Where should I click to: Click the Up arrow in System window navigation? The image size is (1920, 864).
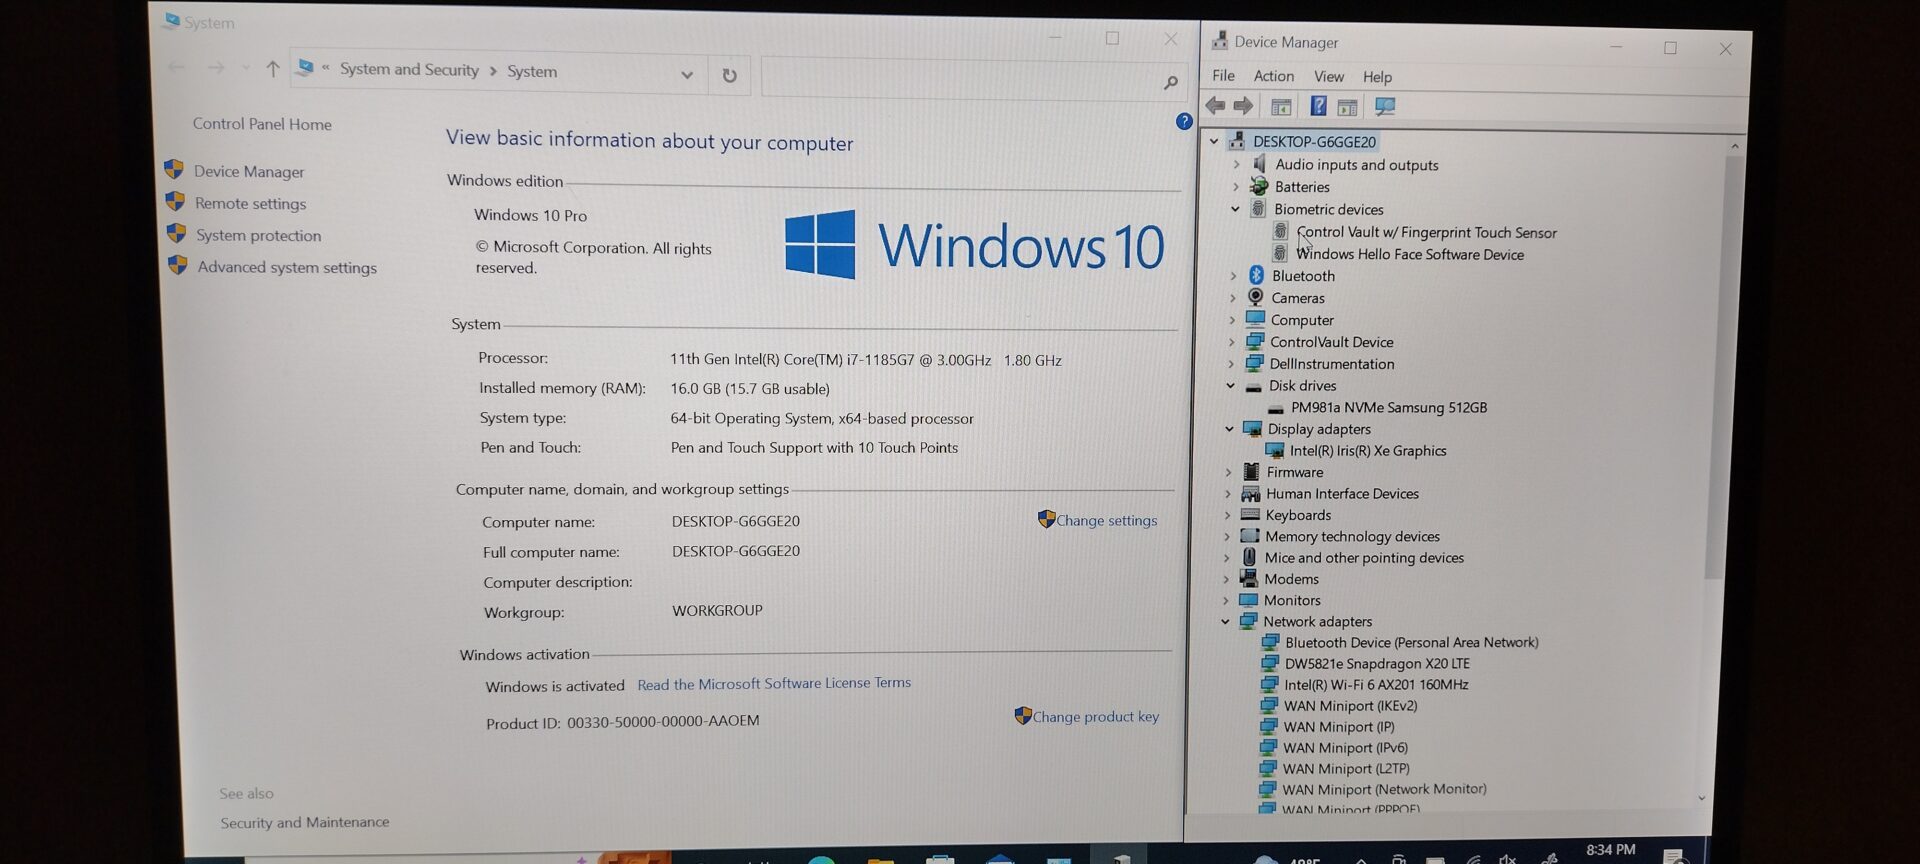click(273, 69)
